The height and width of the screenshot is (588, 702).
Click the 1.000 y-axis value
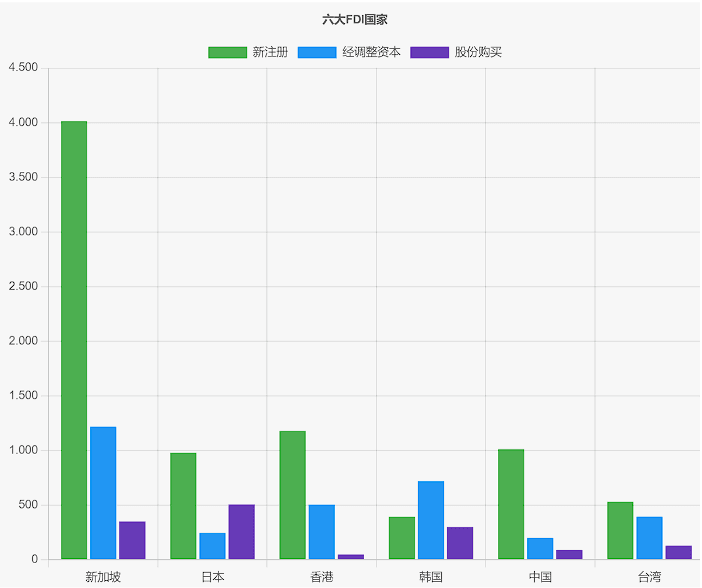tap(23, 450)
